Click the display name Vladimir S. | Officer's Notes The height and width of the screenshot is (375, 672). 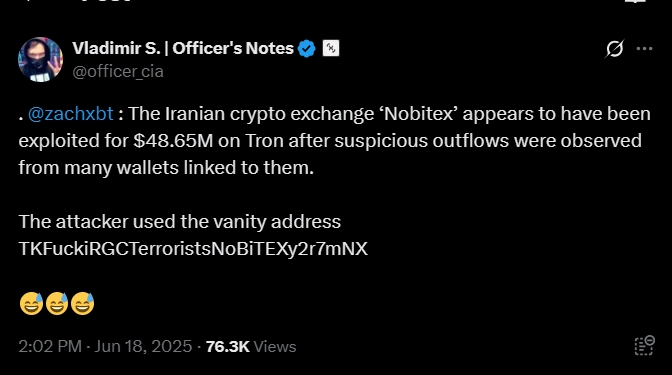point(183,48)
